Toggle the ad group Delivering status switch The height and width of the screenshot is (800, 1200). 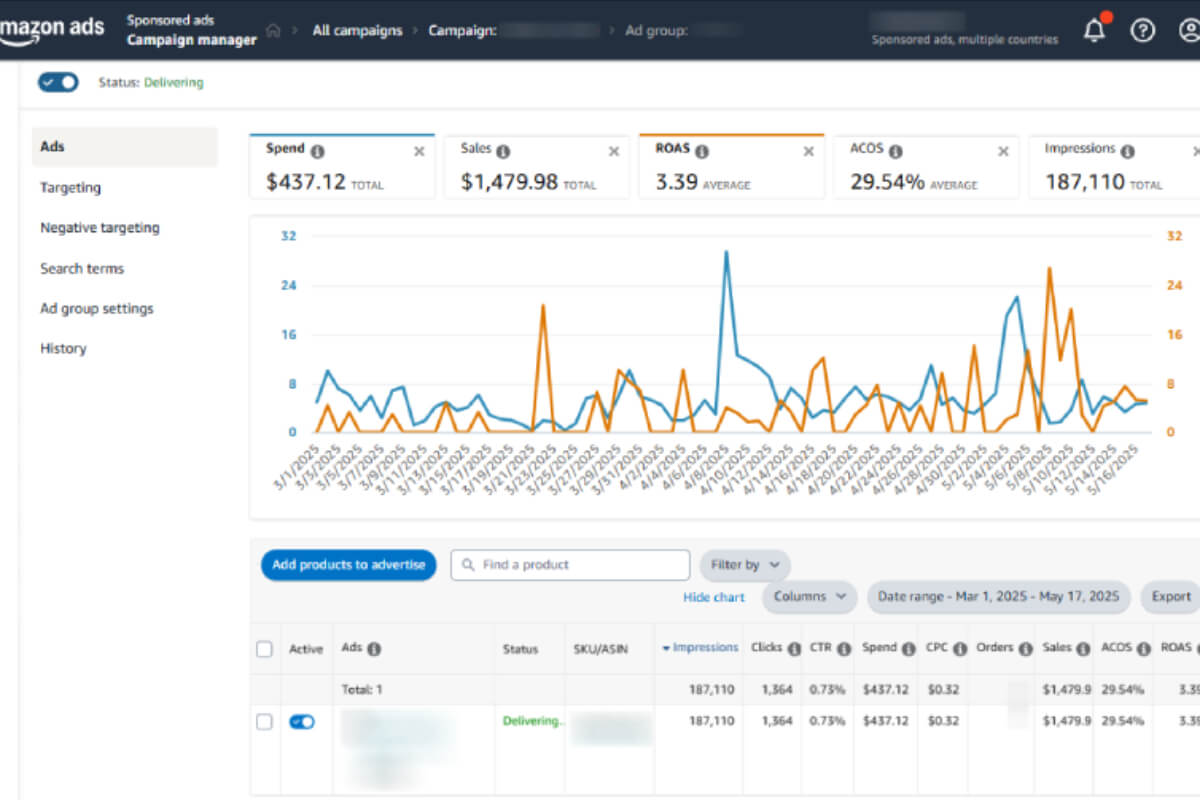[58, 82]
